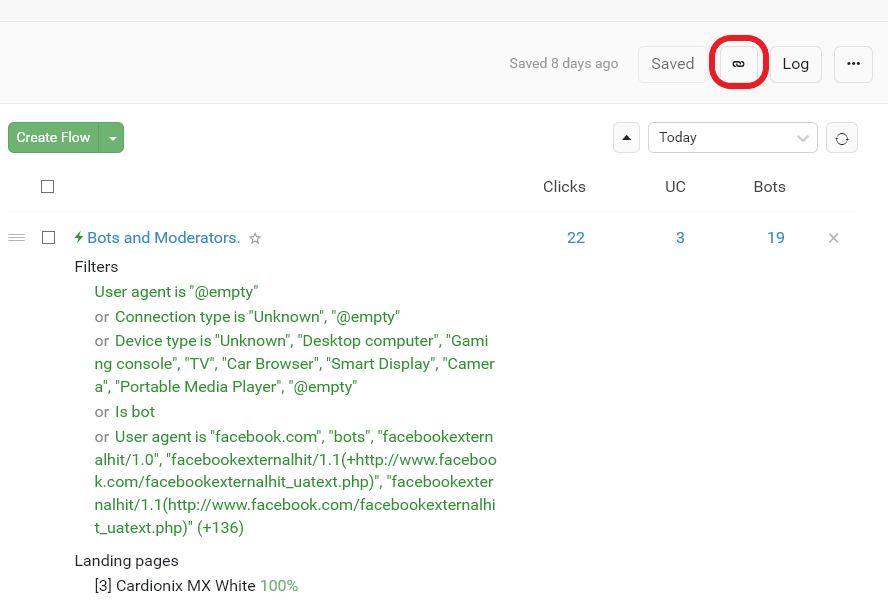
Task: Click the UC value 3
Action: (680, 238)
